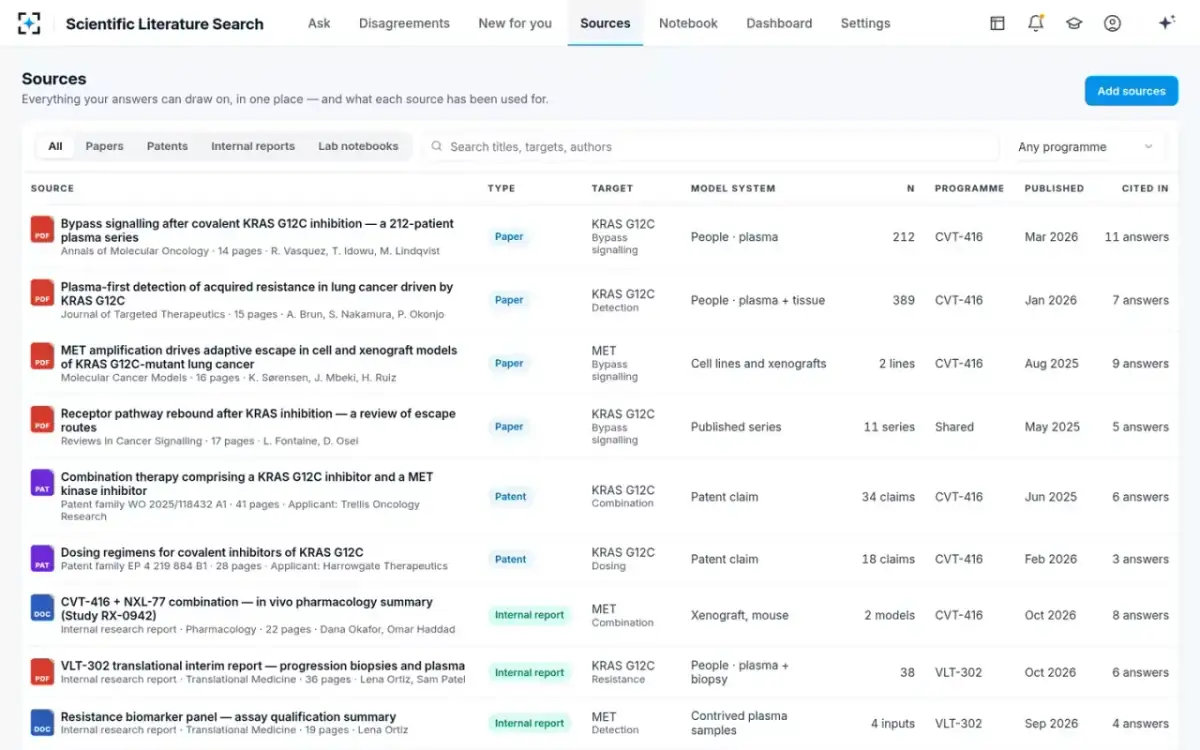Click 'Cell lines and xenografts' model system cell
This screenshot has width=1200, height=750.
point(758,364)
